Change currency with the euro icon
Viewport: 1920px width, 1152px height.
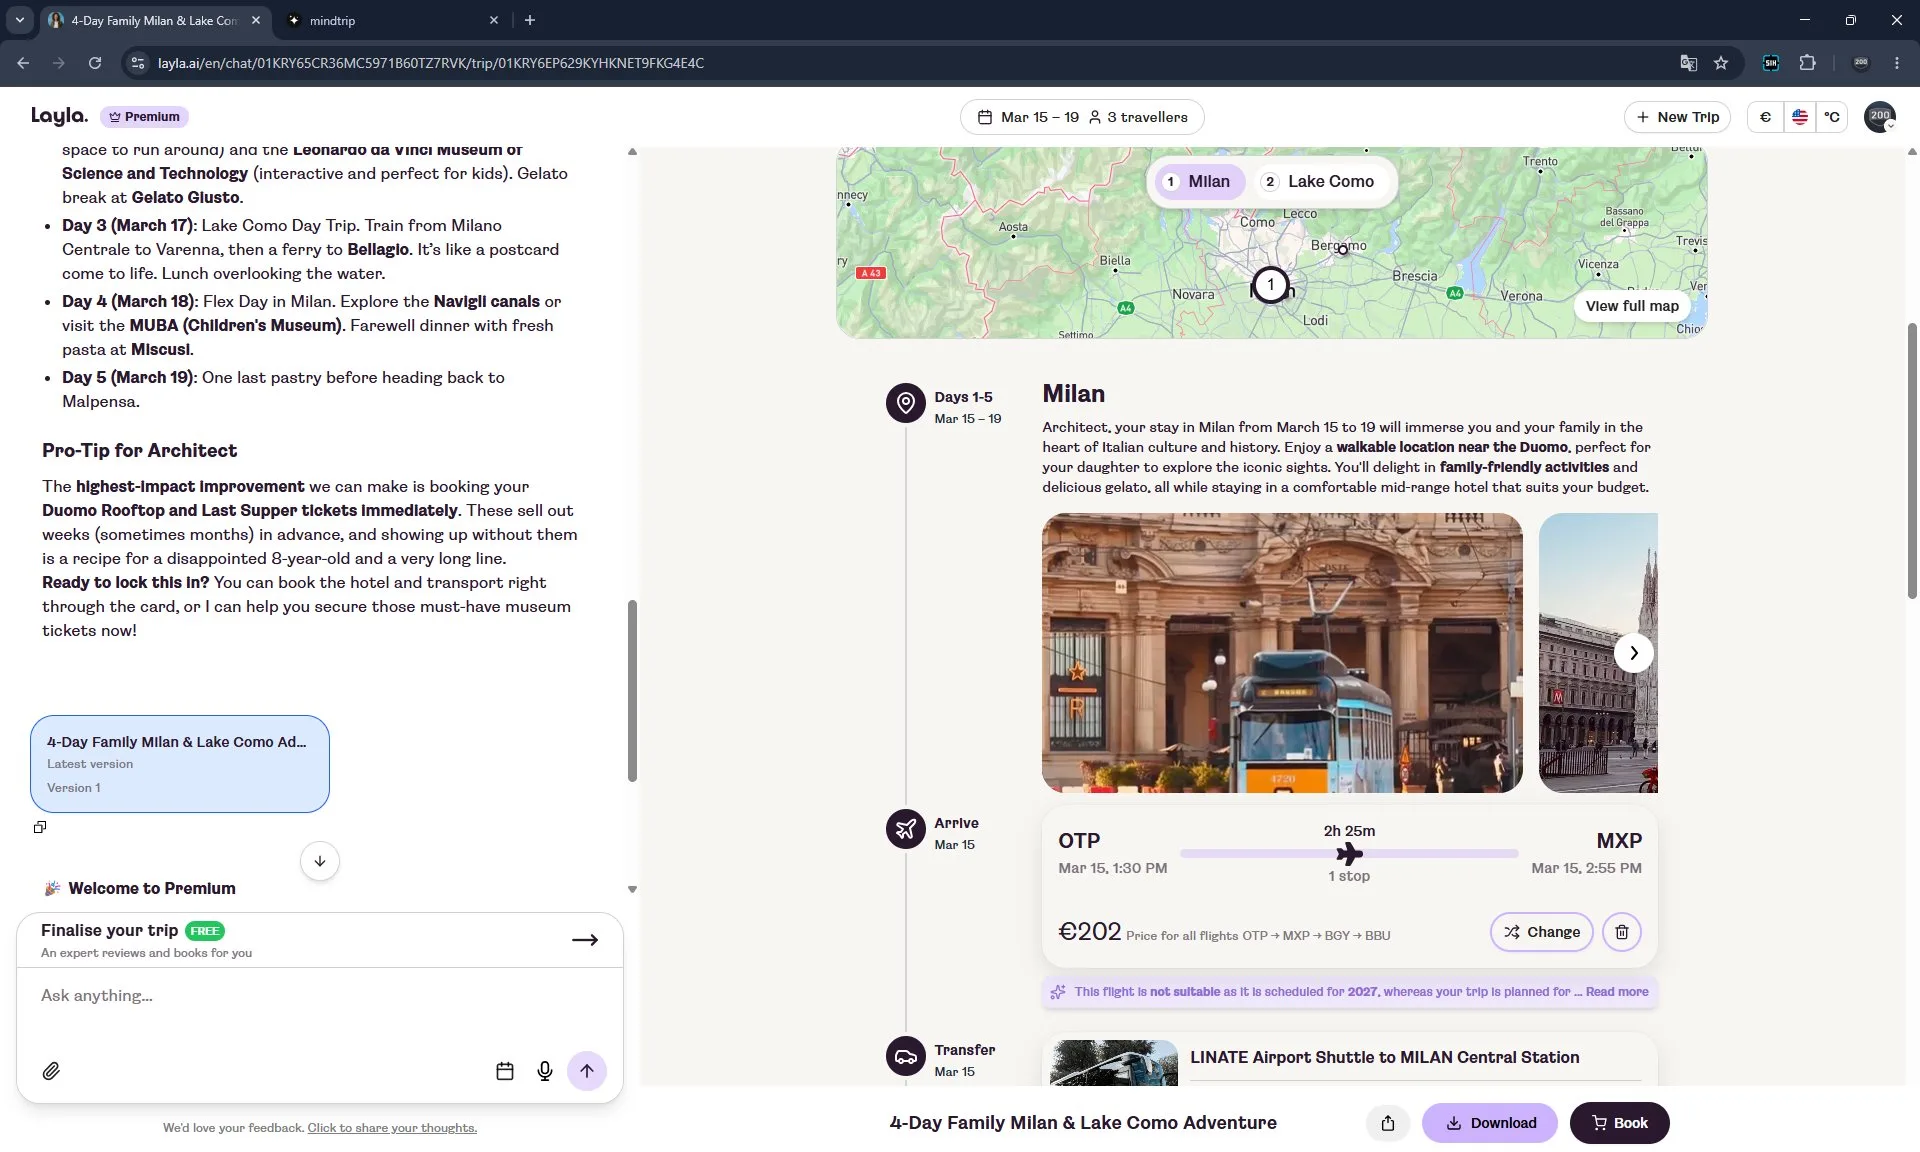tap(1765, 117)
